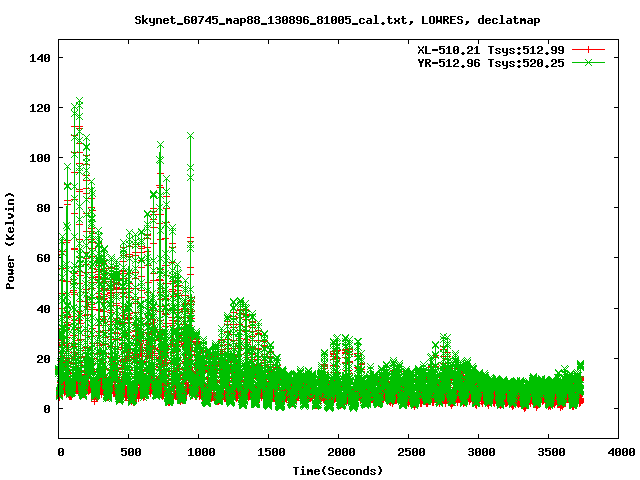
Task: Click the 20 tick label on y-axis
Action: tap(44, 359)
